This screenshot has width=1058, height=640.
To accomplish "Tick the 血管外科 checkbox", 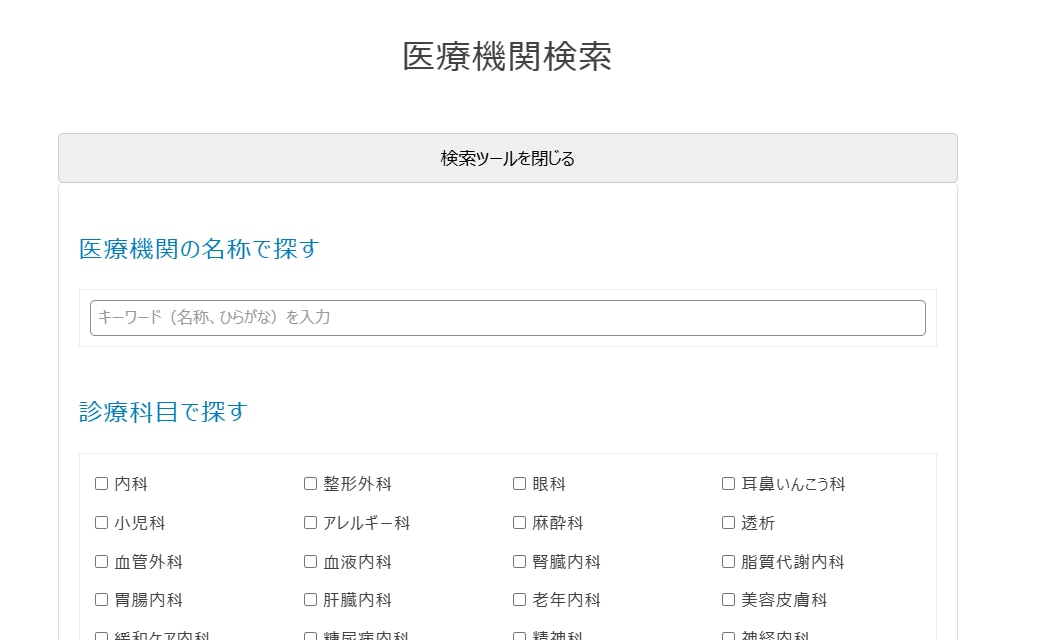I will 101,562.
